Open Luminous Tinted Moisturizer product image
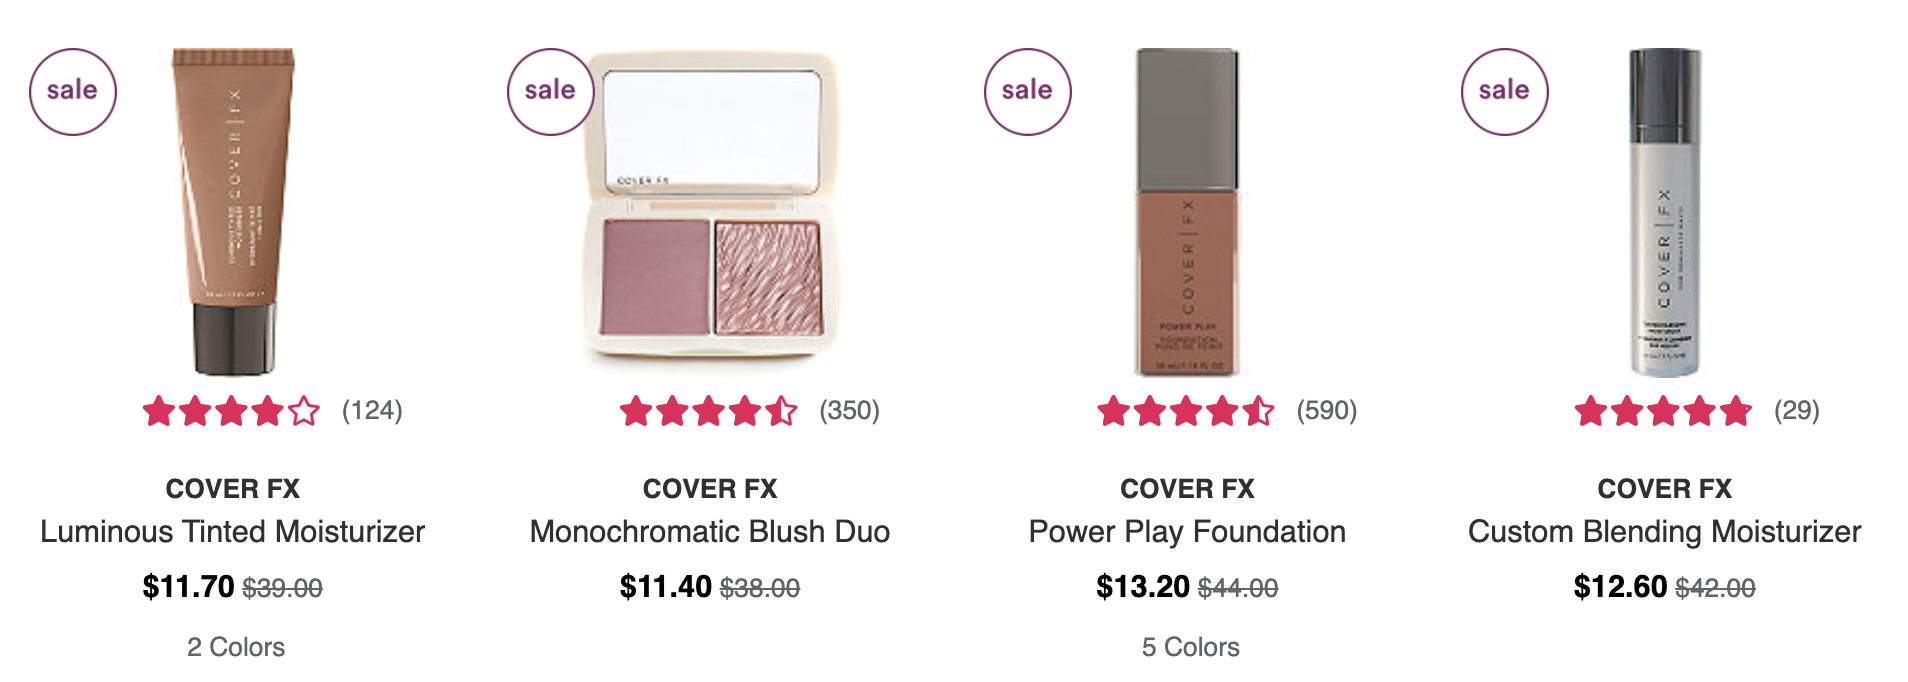The image size is (1908, 682). [233, 212]
